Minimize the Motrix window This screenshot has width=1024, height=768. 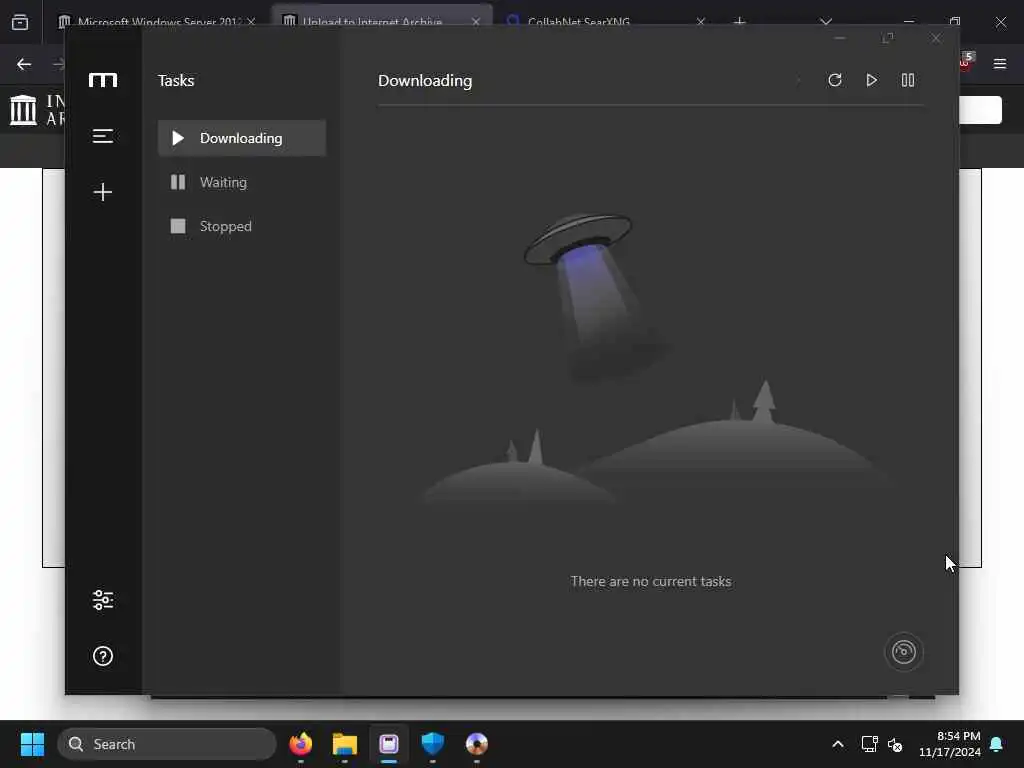coord(840,39)
